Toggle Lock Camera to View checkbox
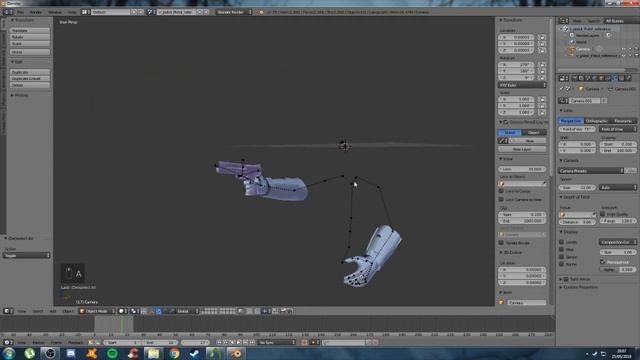 coord(501,199)
